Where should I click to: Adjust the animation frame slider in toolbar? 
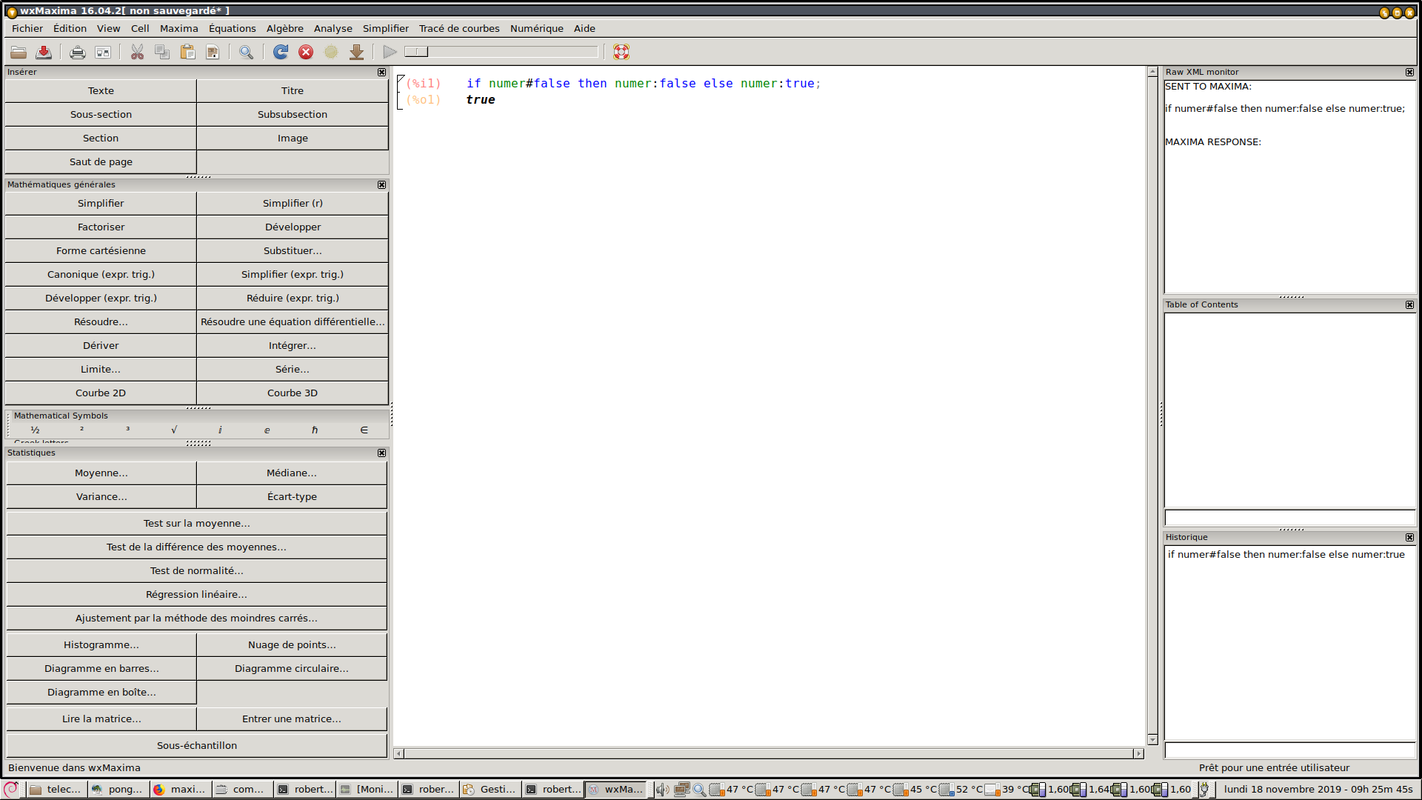[x=501, y=52]
